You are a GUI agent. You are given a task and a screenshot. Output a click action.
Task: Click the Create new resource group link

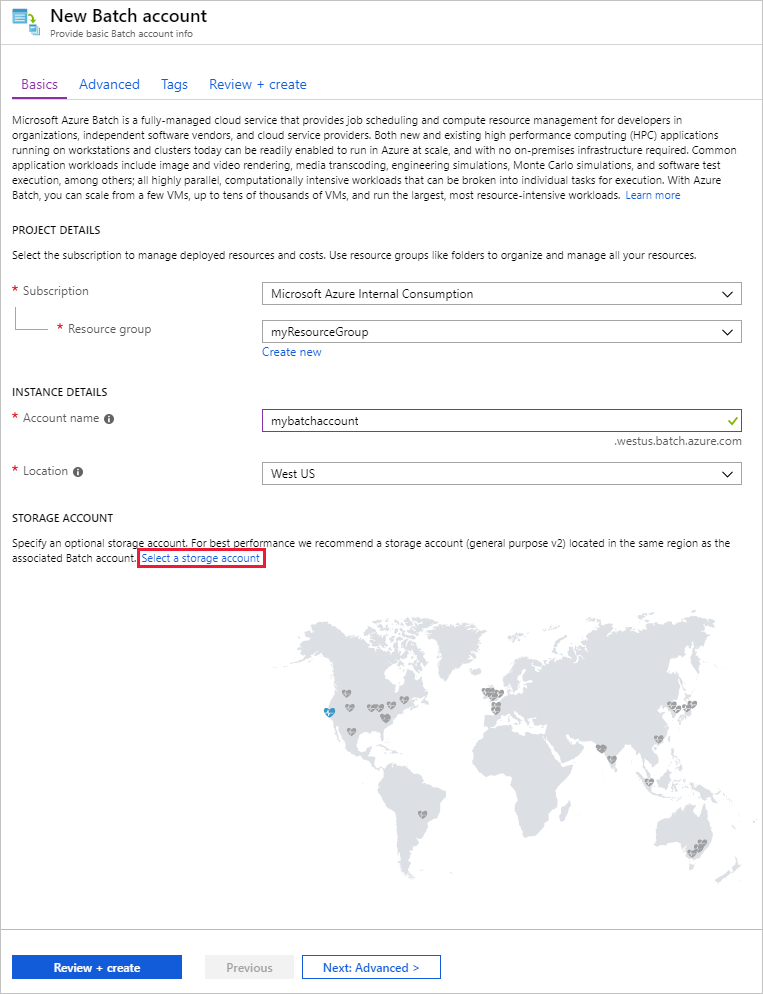pos(291,352)
